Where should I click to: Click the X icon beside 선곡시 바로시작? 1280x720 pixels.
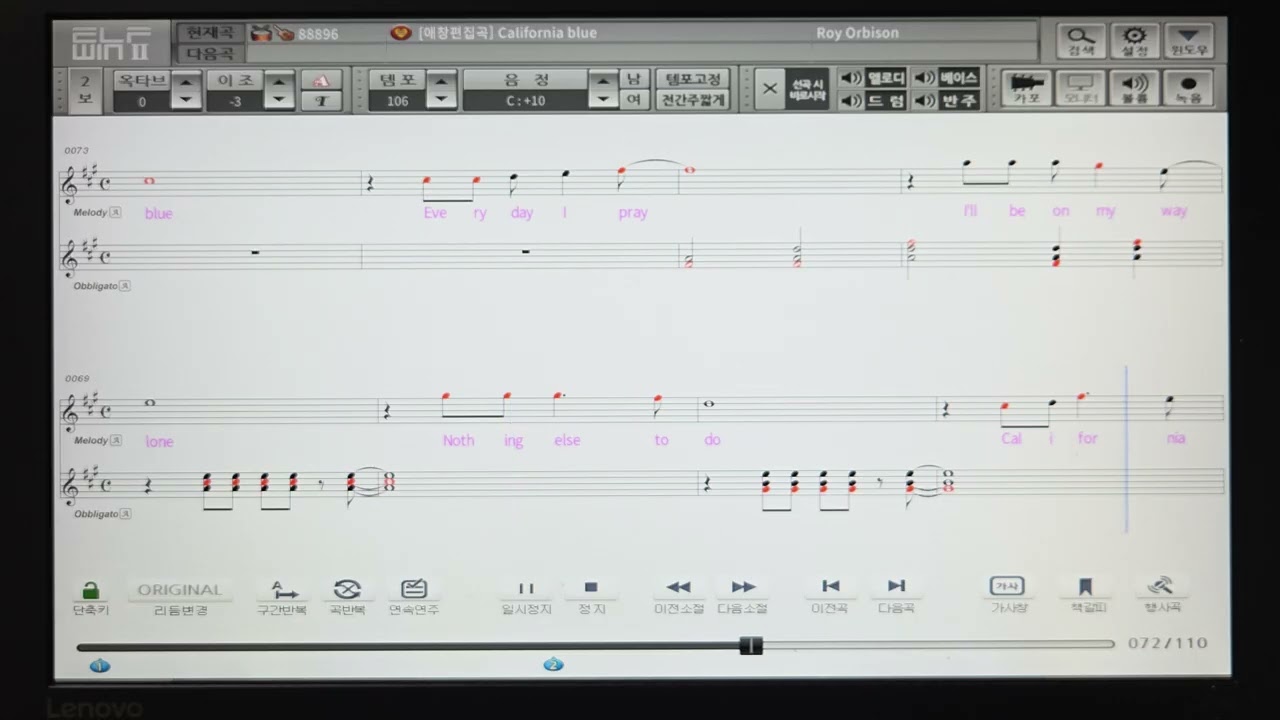click(769, 88)
